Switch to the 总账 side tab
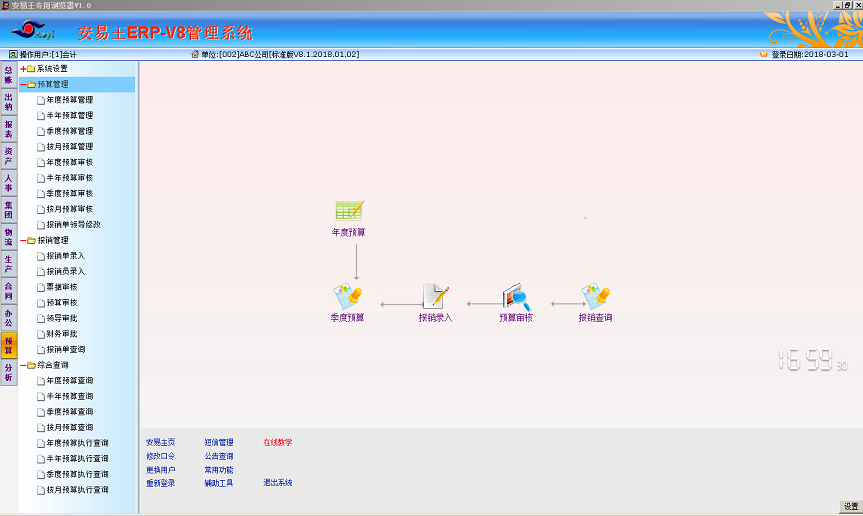This screenshot has width=863, height=516. pos(9,75)
